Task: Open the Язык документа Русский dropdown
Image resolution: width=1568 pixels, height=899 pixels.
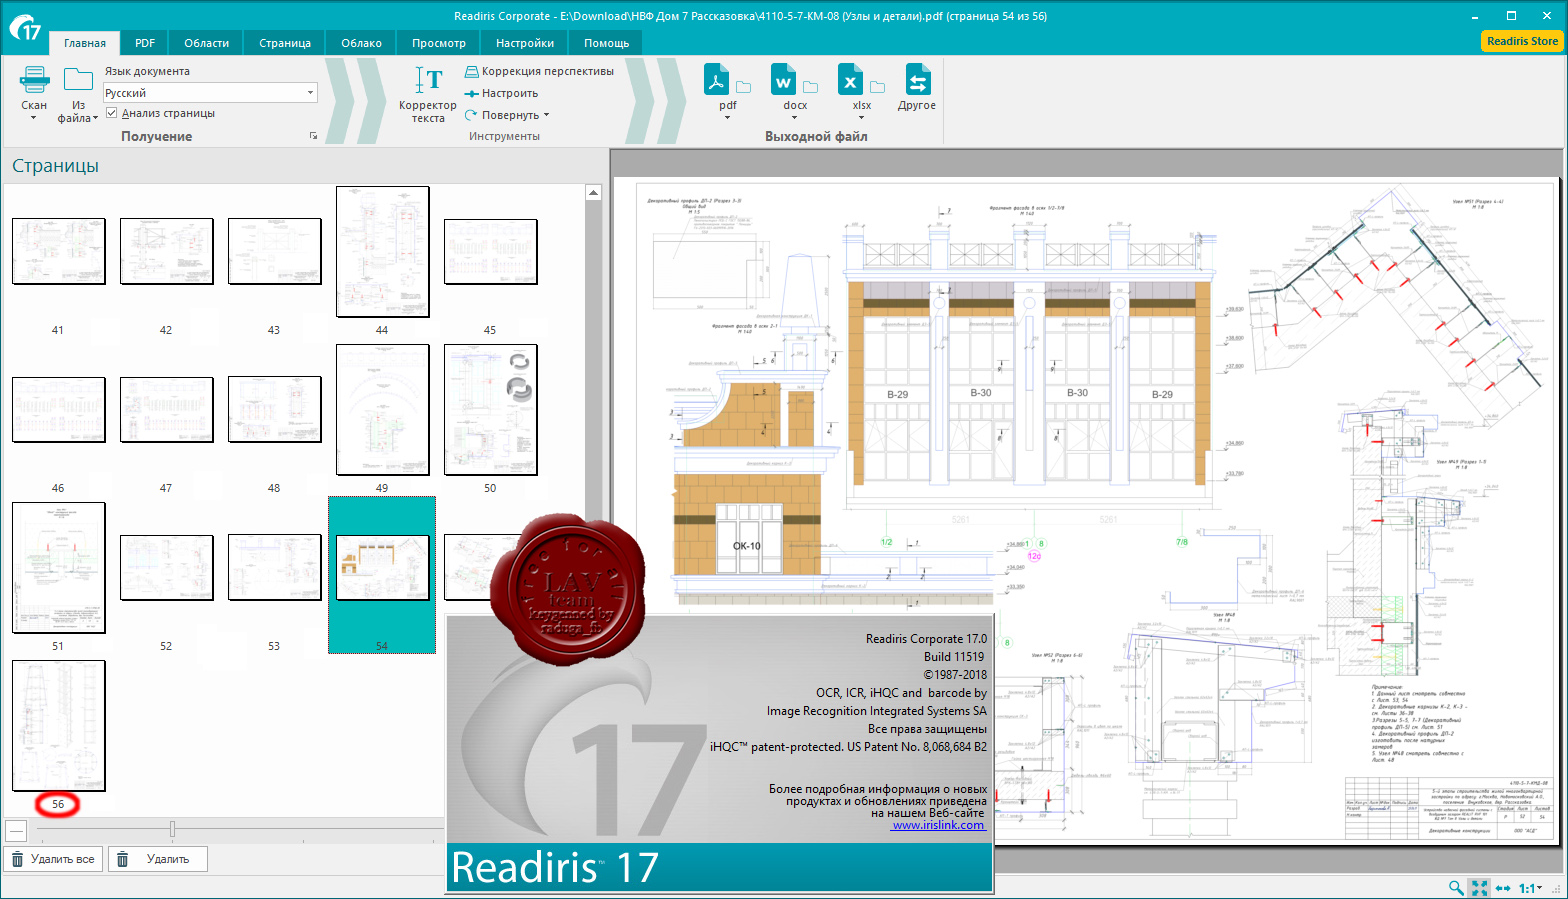Action: coord(211,92)
